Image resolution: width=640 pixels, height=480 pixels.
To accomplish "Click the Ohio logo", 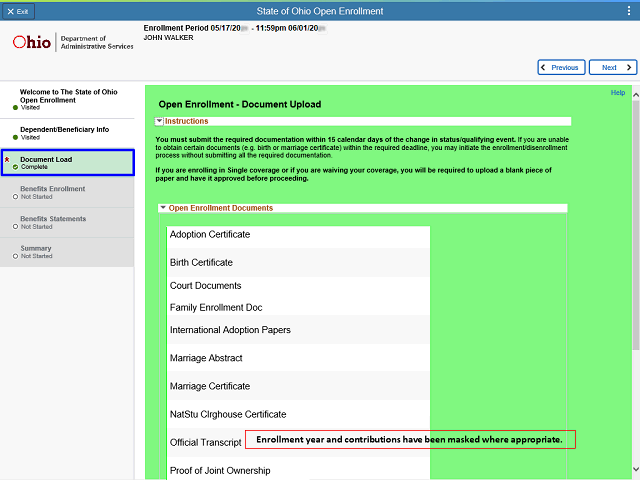I will pos(32,42).
